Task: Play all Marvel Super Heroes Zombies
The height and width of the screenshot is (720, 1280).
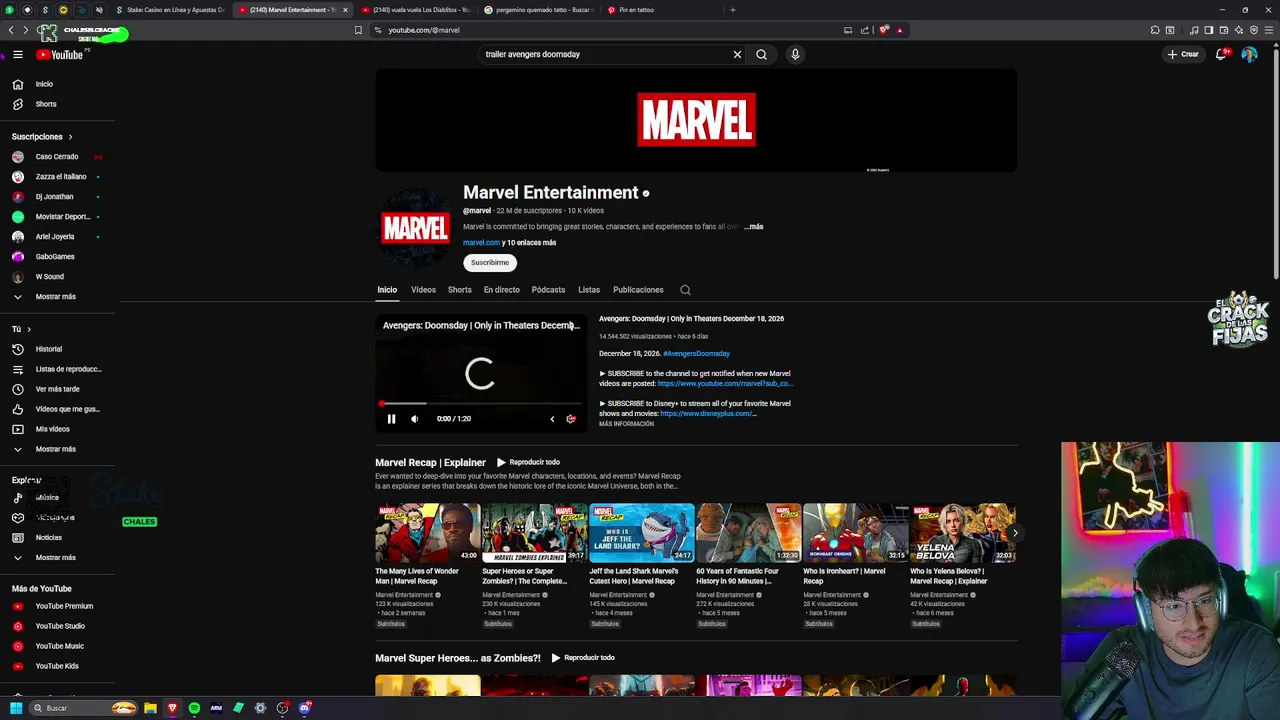Action: [583, 658]
